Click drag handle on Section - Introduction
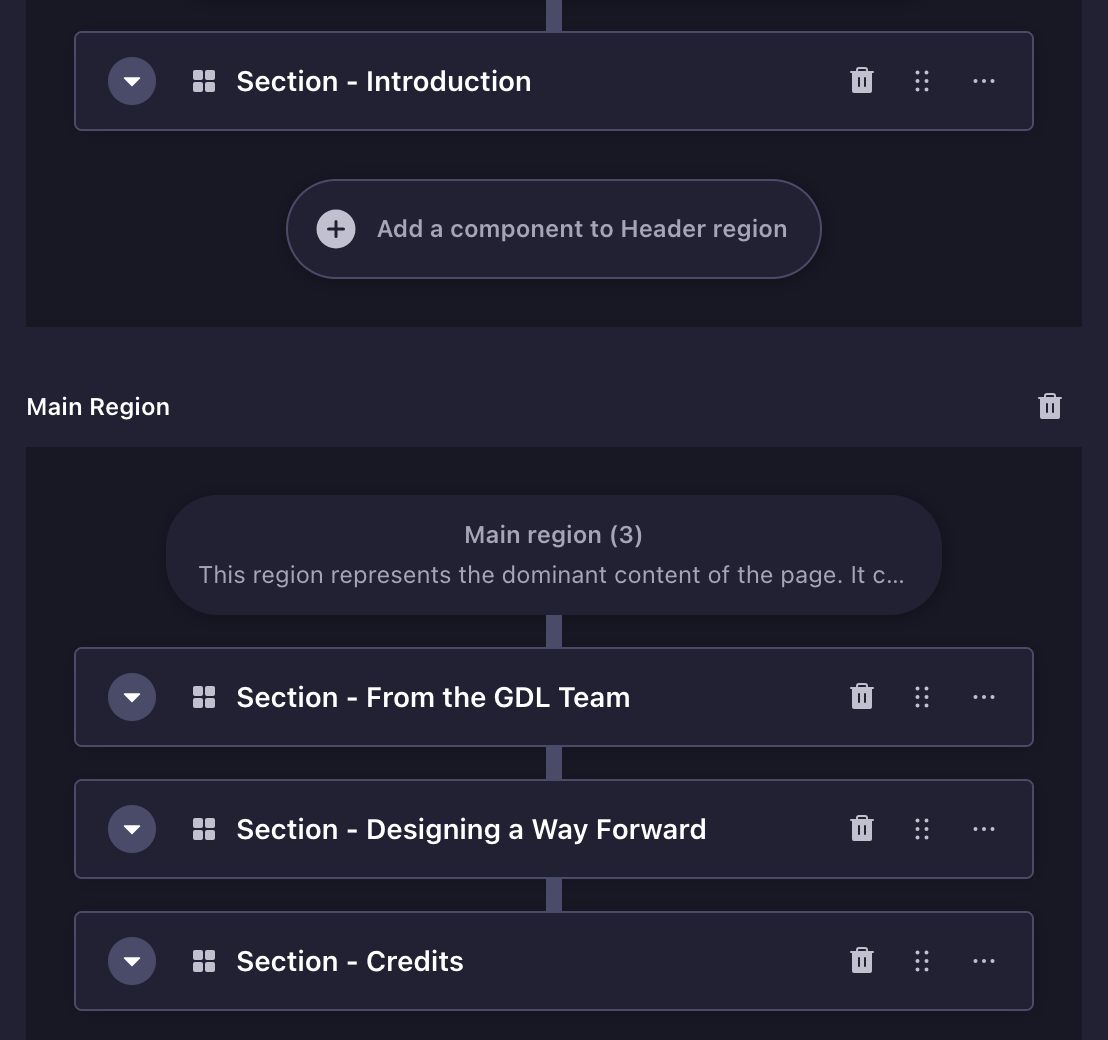The image size is (1108, 1040). (922, 81)
